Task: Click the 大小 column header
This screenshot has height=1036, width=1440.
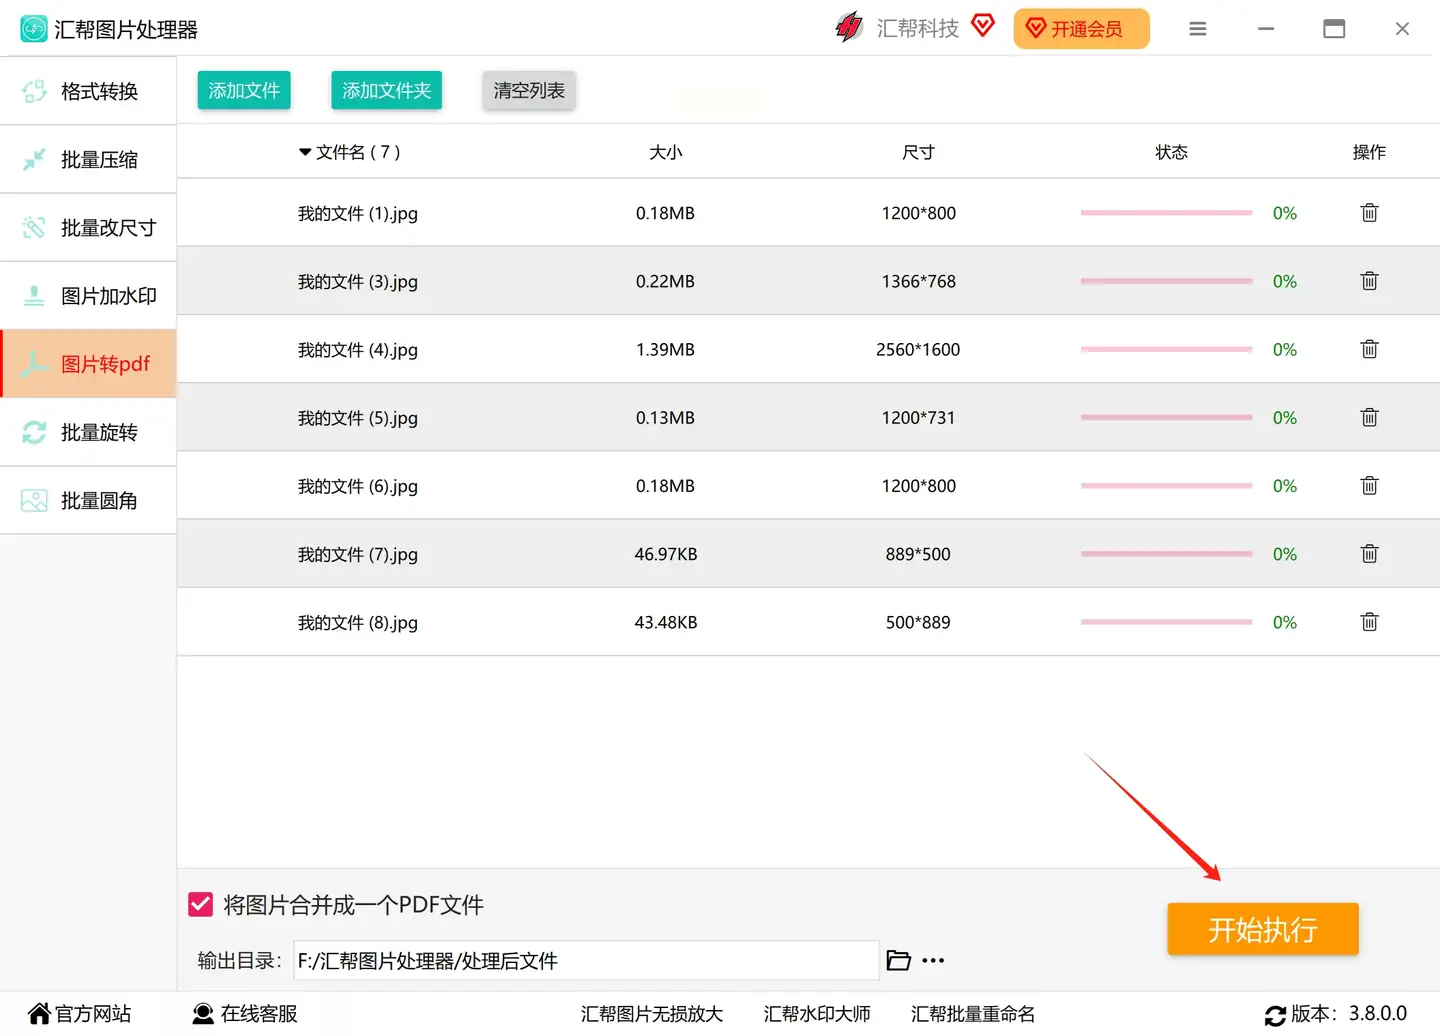Action: [666, 152]
